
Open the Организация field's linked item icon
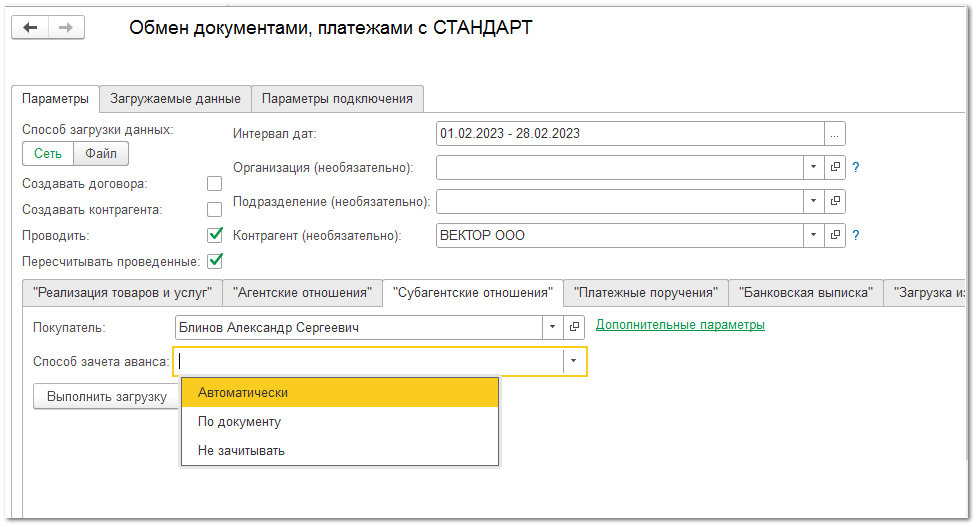(x=835, y=167)
